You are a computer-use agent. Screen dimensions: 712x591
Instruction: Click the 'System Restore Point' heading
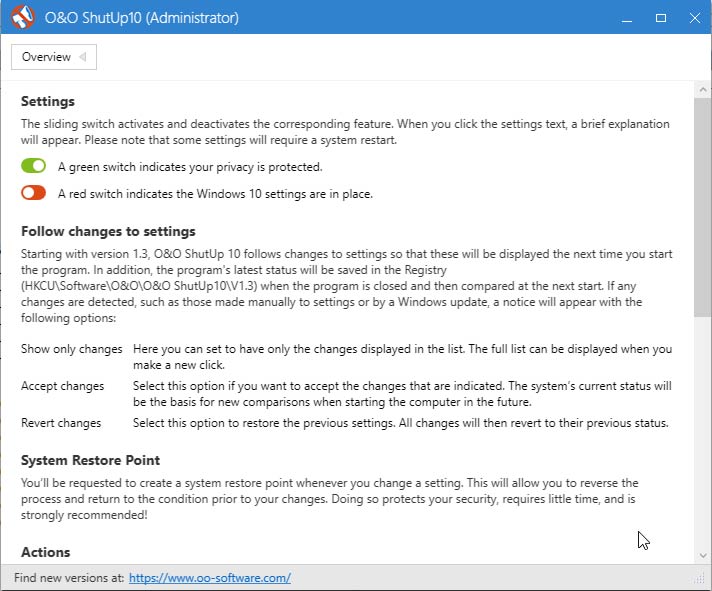pos(90,460)
